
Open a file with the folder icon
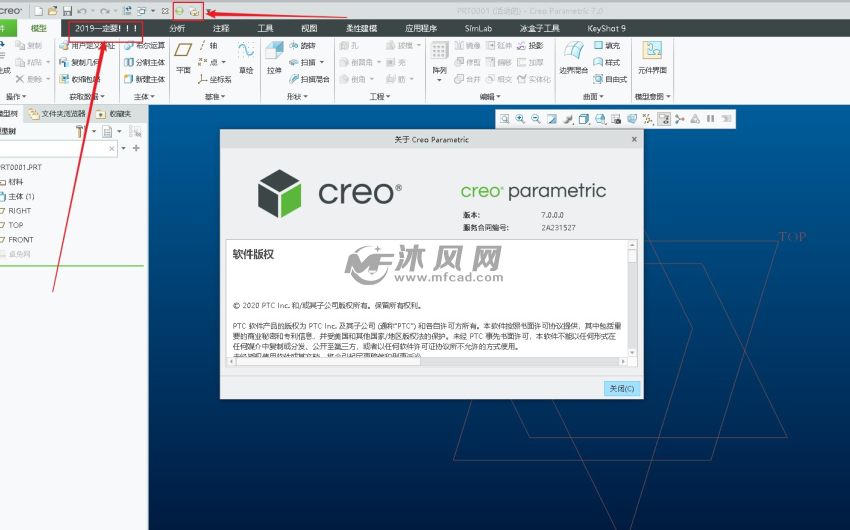click(53, 11)
